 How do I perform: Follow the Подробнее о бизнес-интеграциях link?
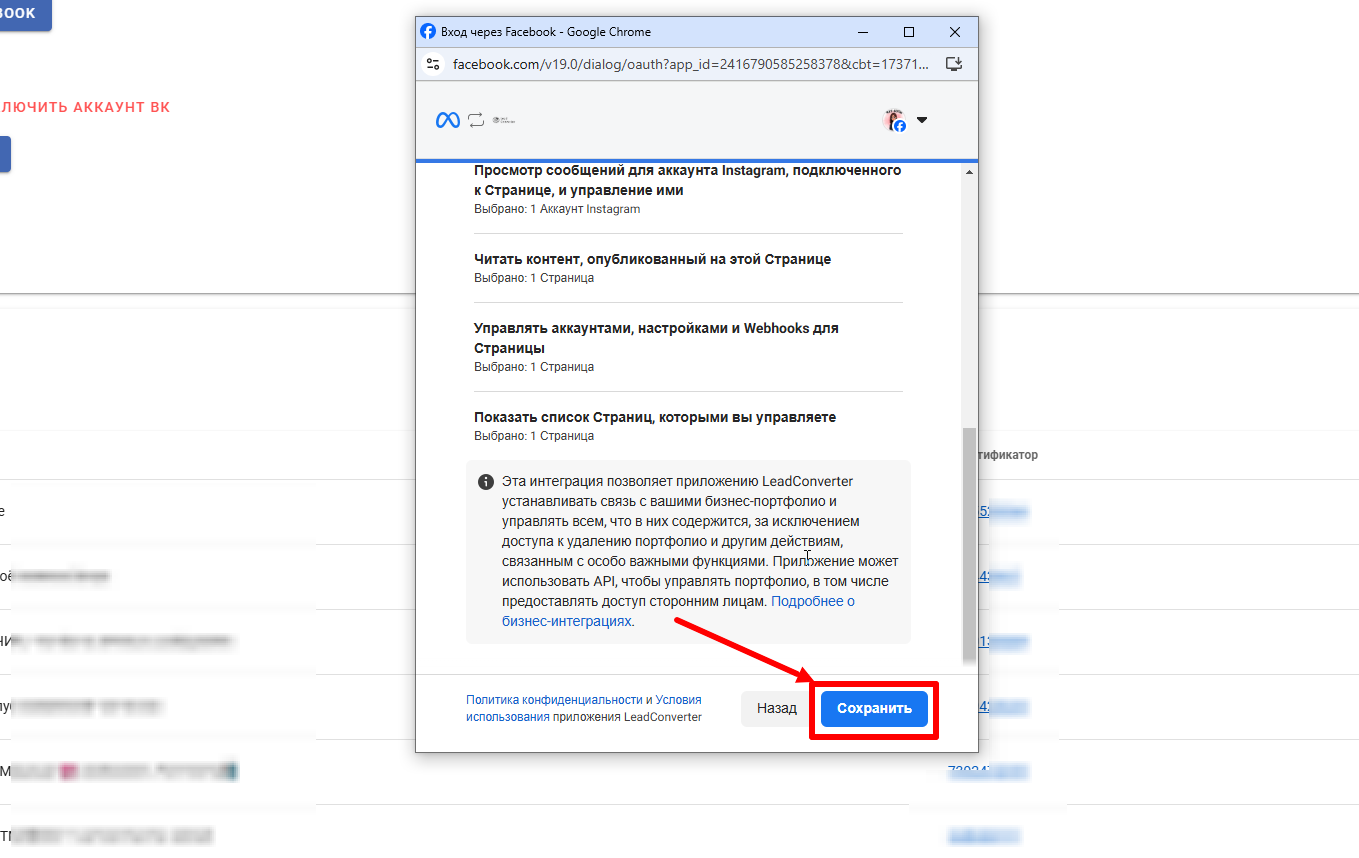pyautogui.click(x=812, y=601)
